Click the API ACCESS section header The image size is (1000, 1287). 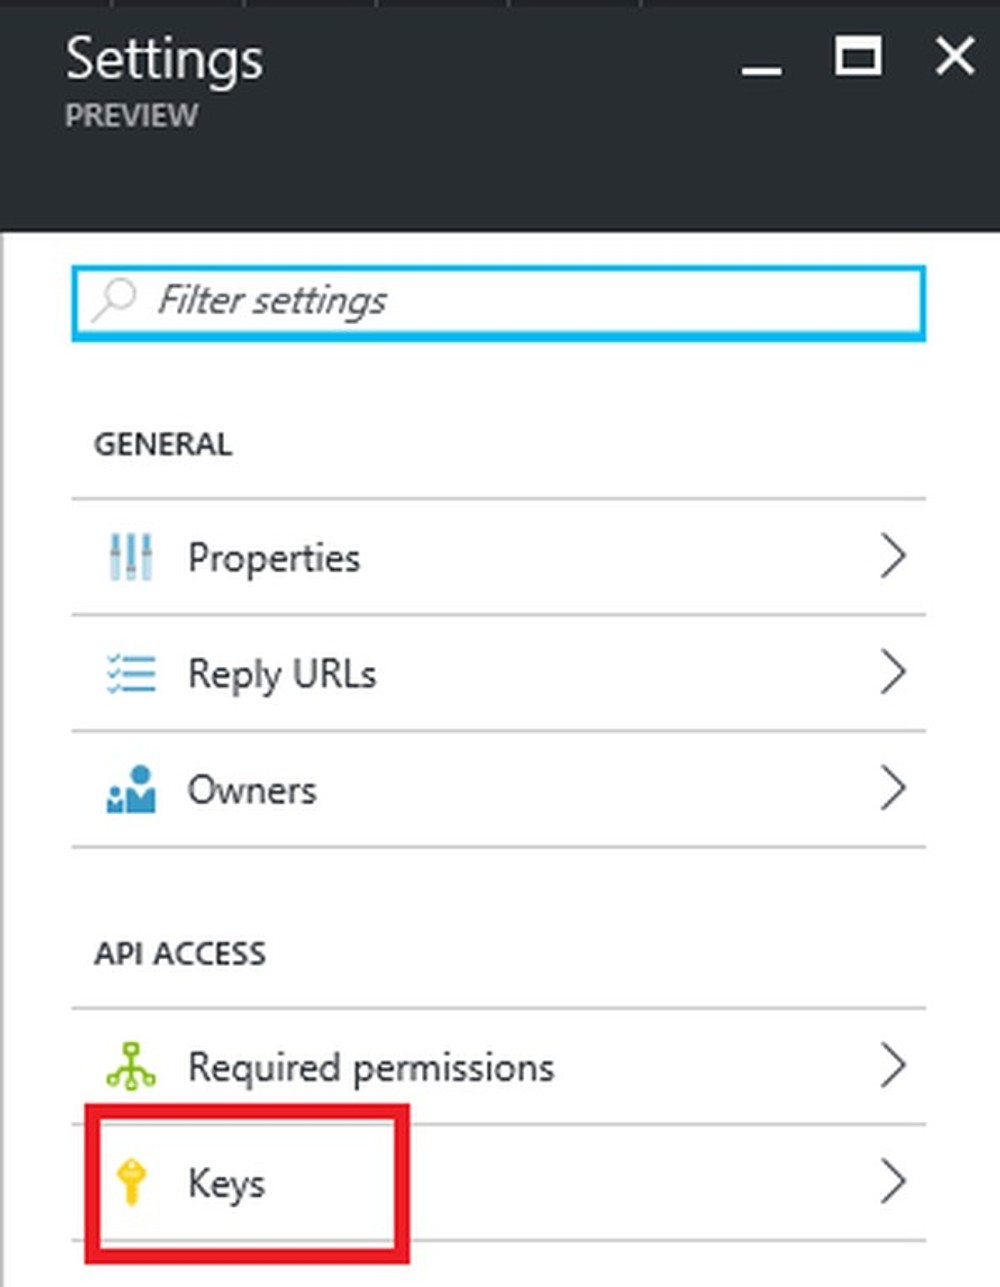coord(180,953)
